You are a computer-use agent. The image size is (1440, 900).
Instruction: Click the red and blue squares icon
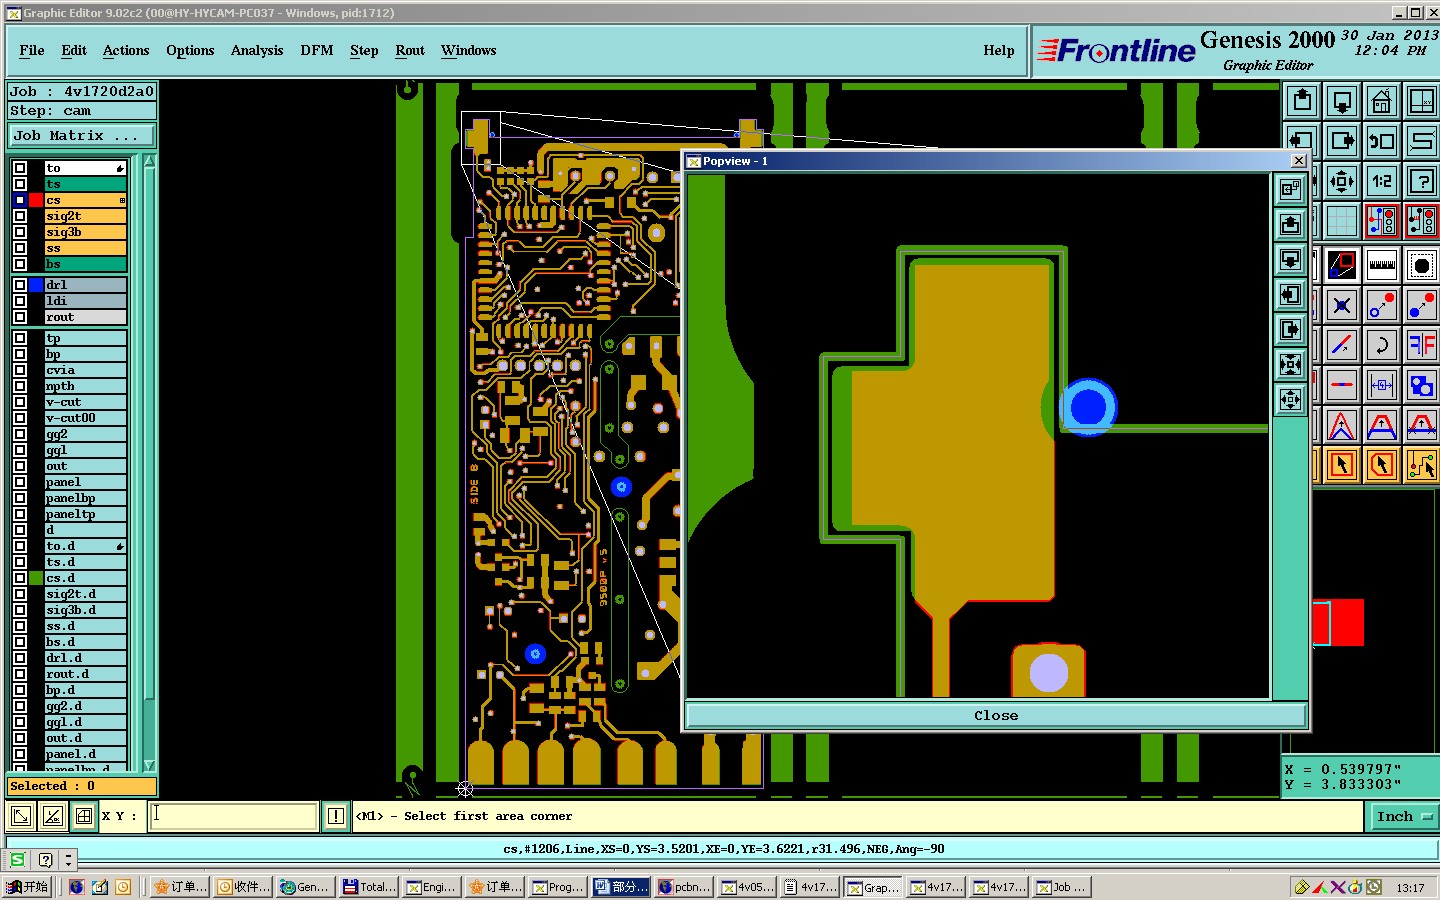tap(1342, 265)
